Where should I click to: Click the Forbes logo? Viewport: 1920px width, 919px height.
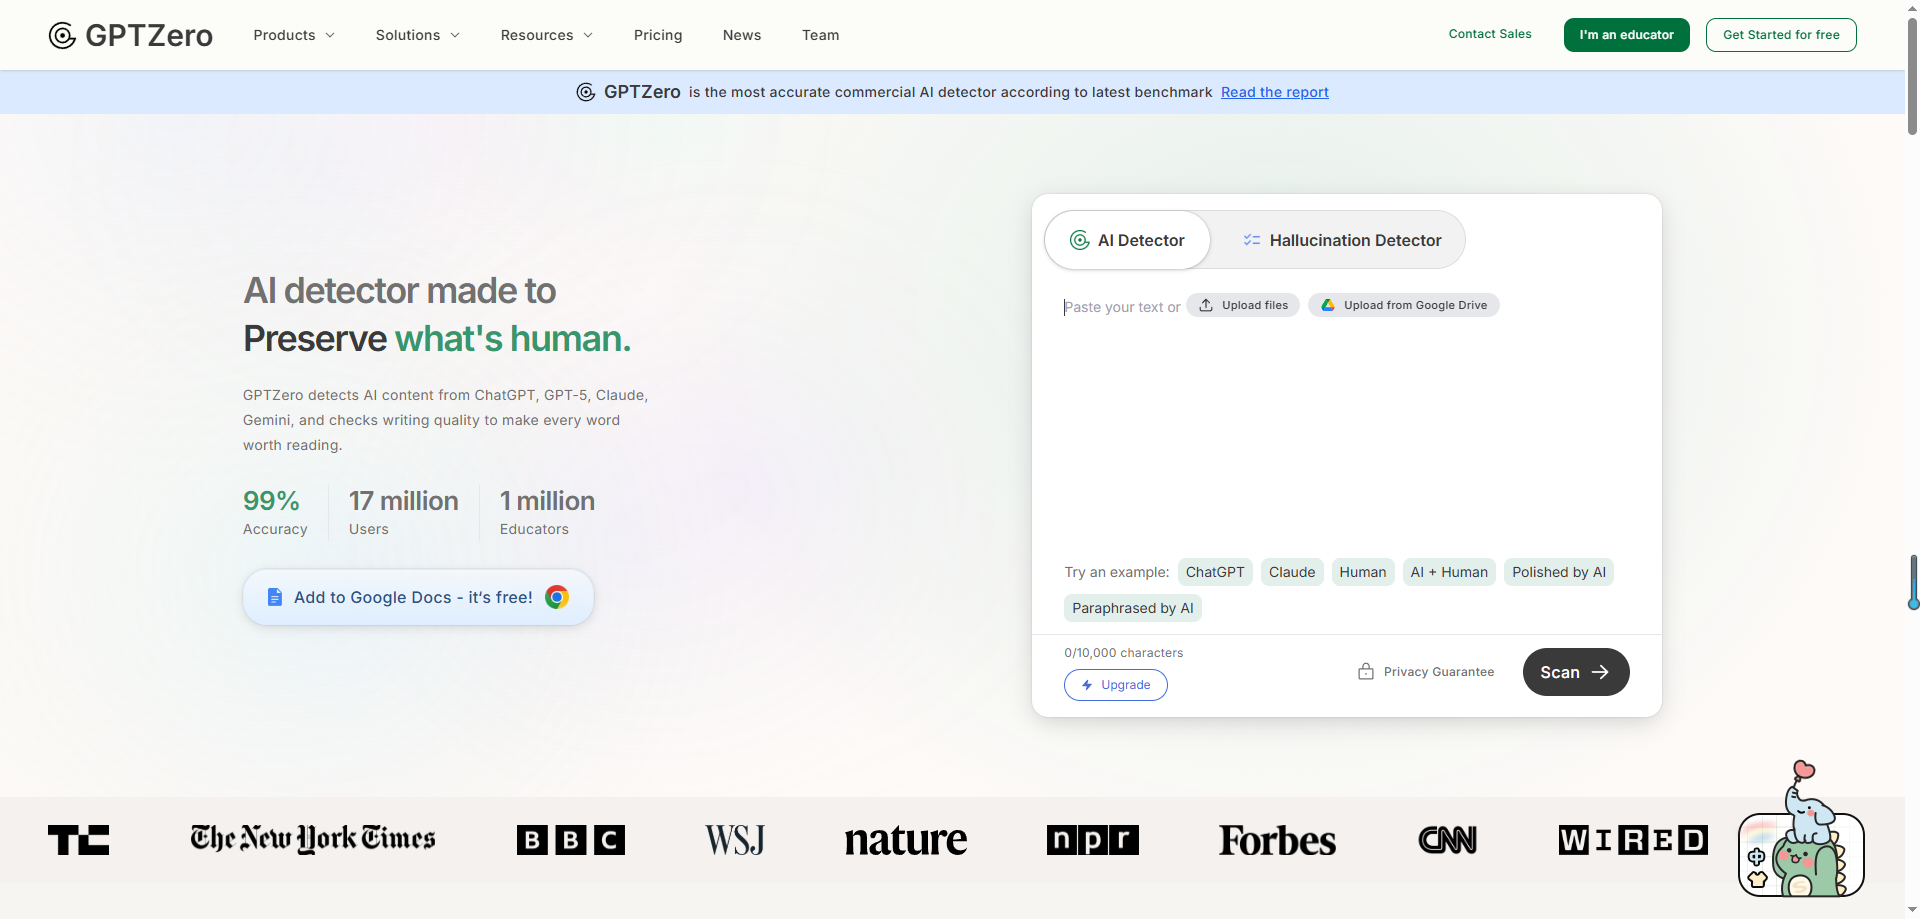coord(1278,840)
